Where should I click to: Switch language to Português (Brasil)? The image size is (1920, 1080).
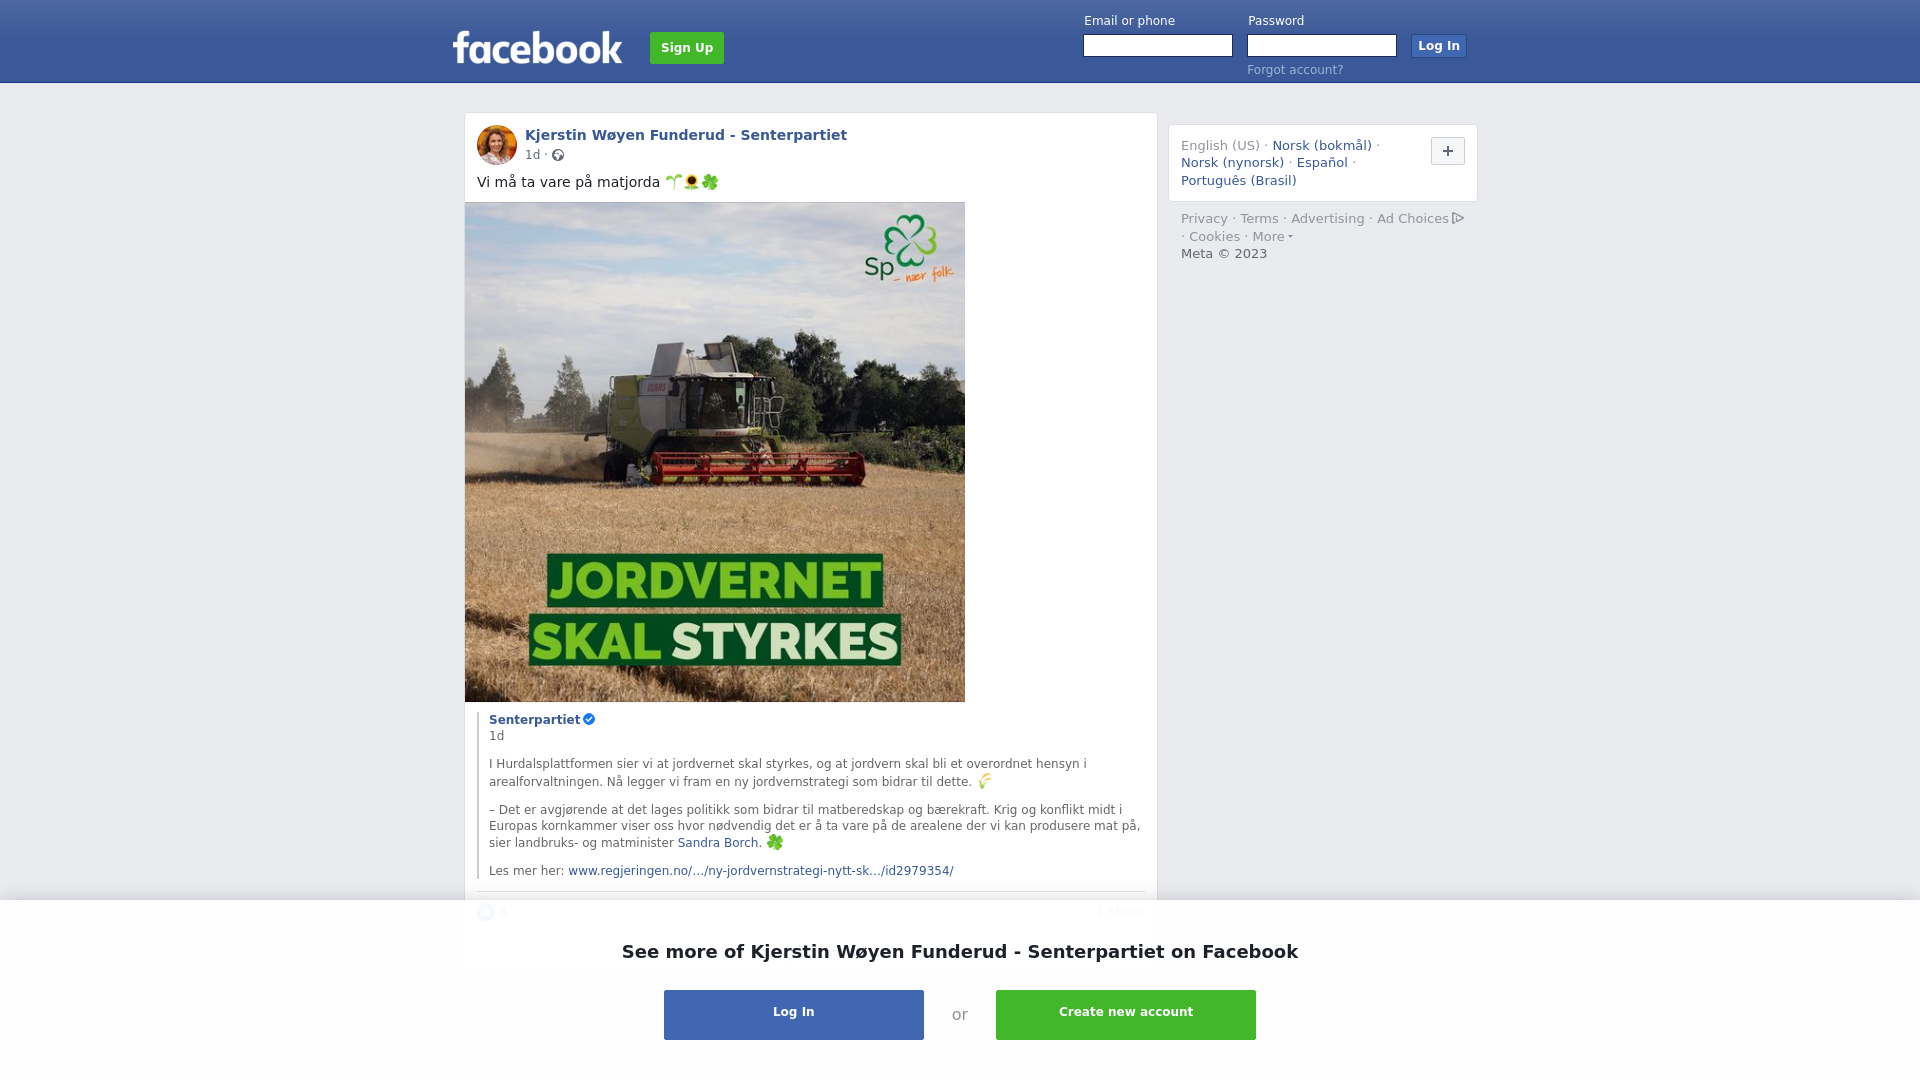click(1239, 181)
